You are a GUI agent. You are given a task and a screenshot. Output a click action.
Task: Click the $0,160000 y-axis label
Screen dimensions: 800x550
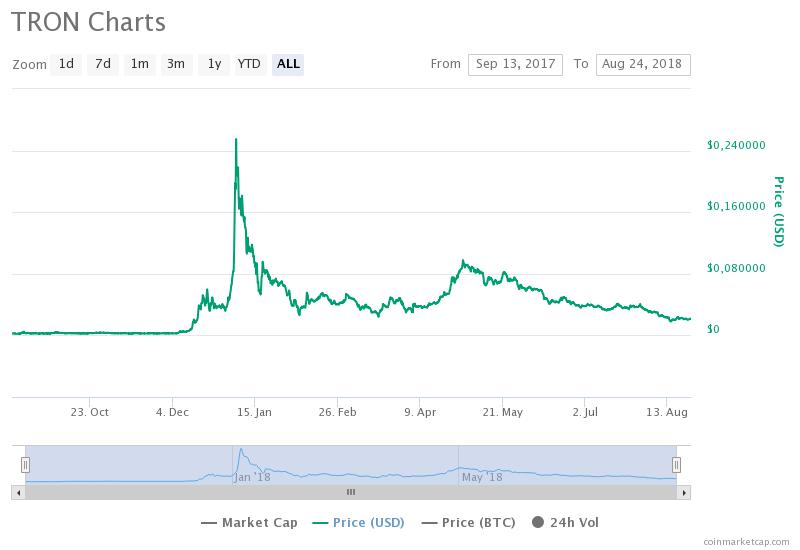pos(736,206)
